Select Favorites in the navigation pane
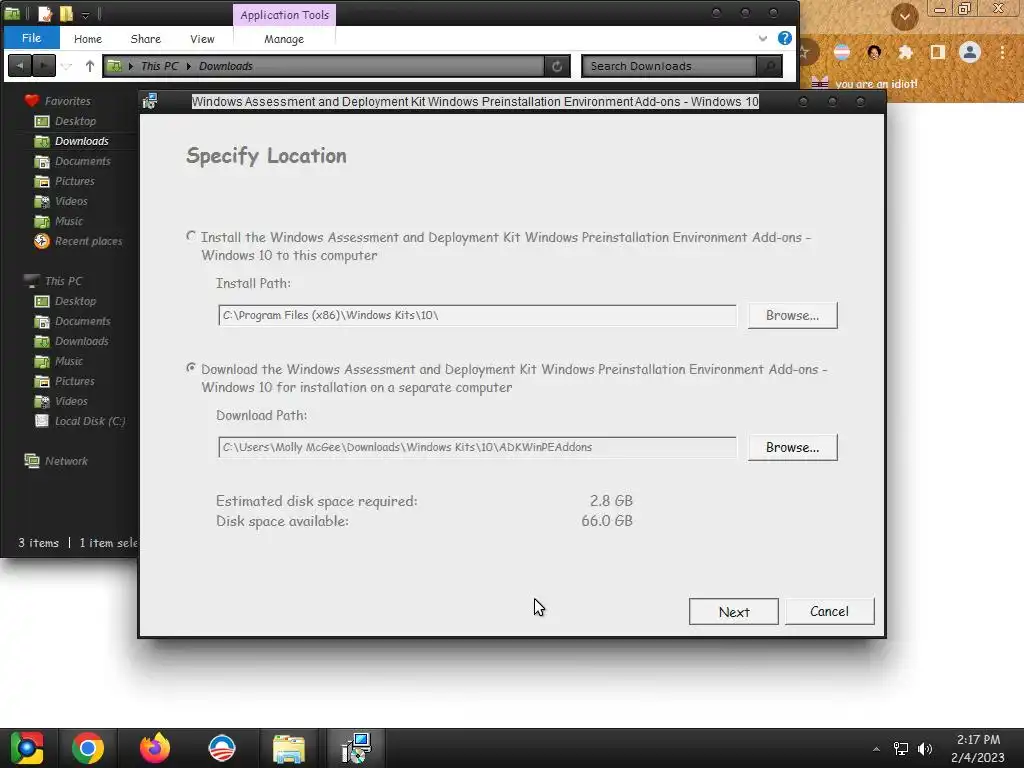The height and width of the screenshot is (768, 1024). point(67,101)
